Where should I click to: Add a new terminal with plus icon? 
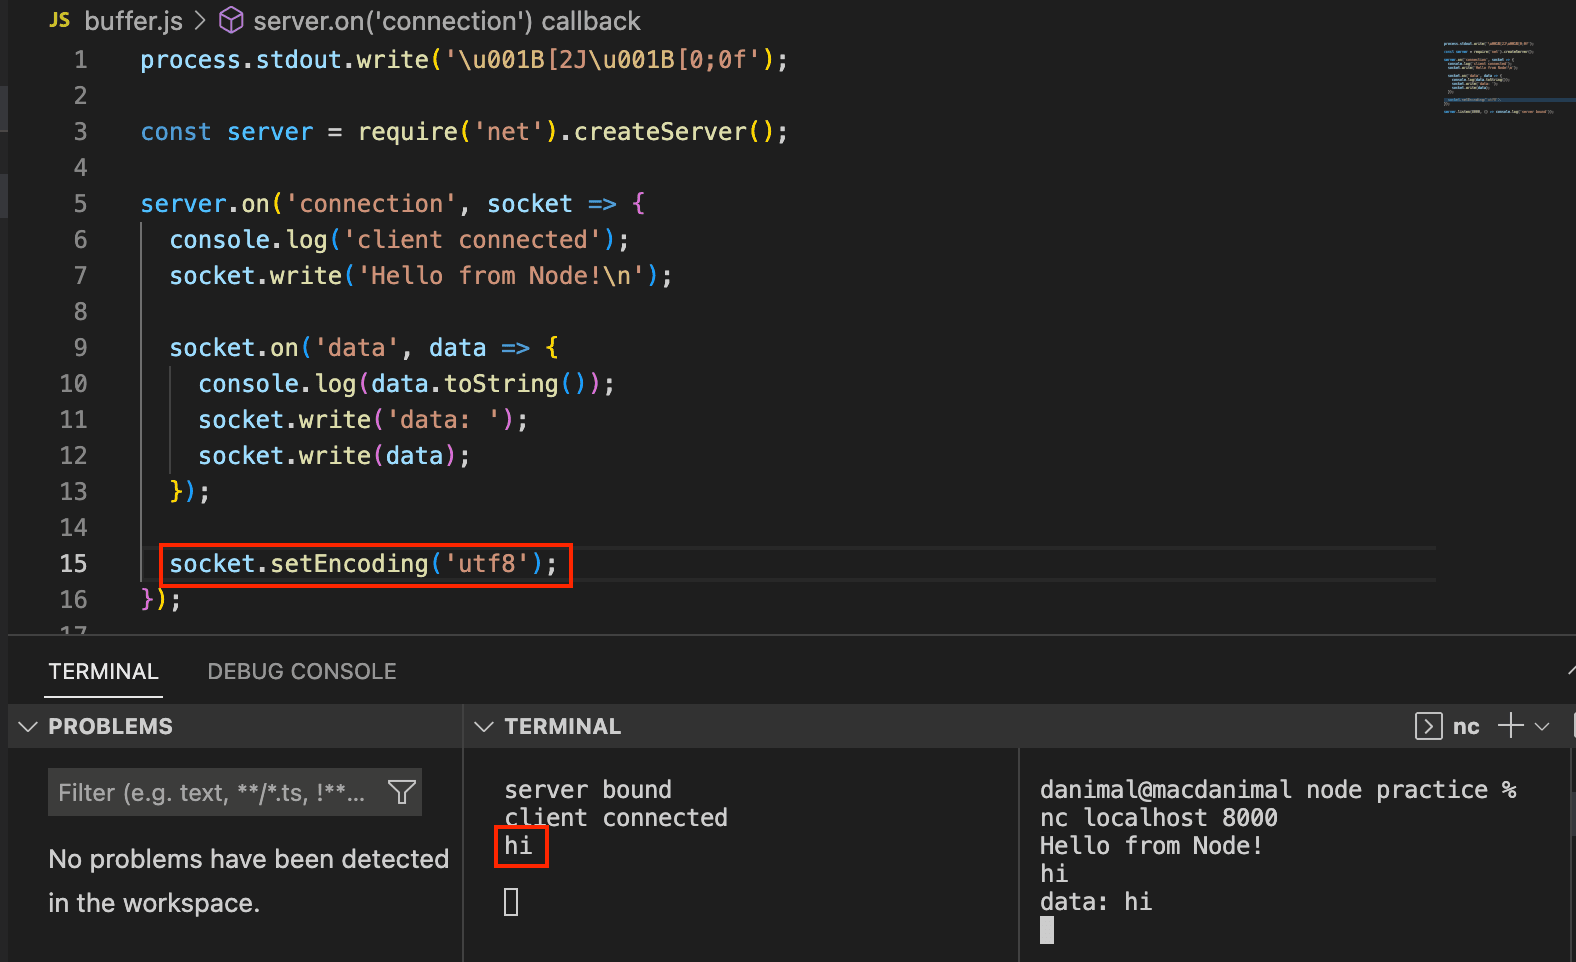coord(1510,726)
